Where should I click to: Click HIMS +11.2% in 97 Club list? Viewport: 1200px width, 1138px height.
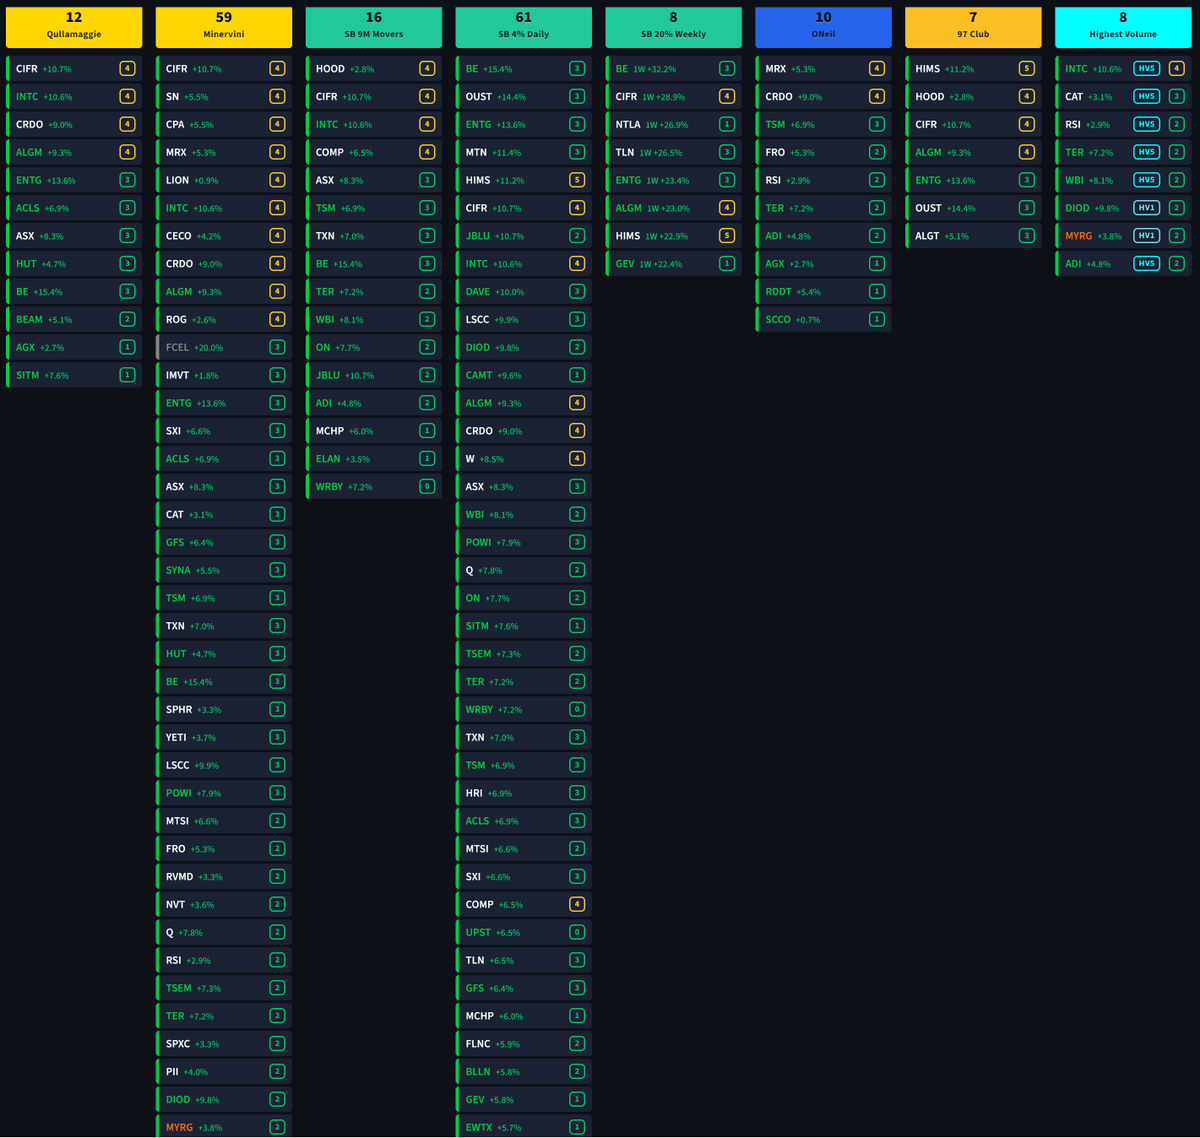coord(974,69)
